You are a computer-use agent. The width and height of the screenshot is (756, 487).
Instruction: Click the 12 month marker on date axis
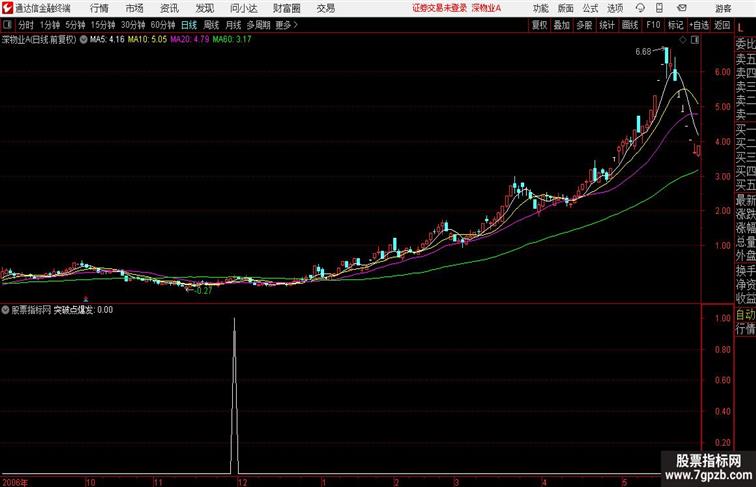click(x=242, y=482)
